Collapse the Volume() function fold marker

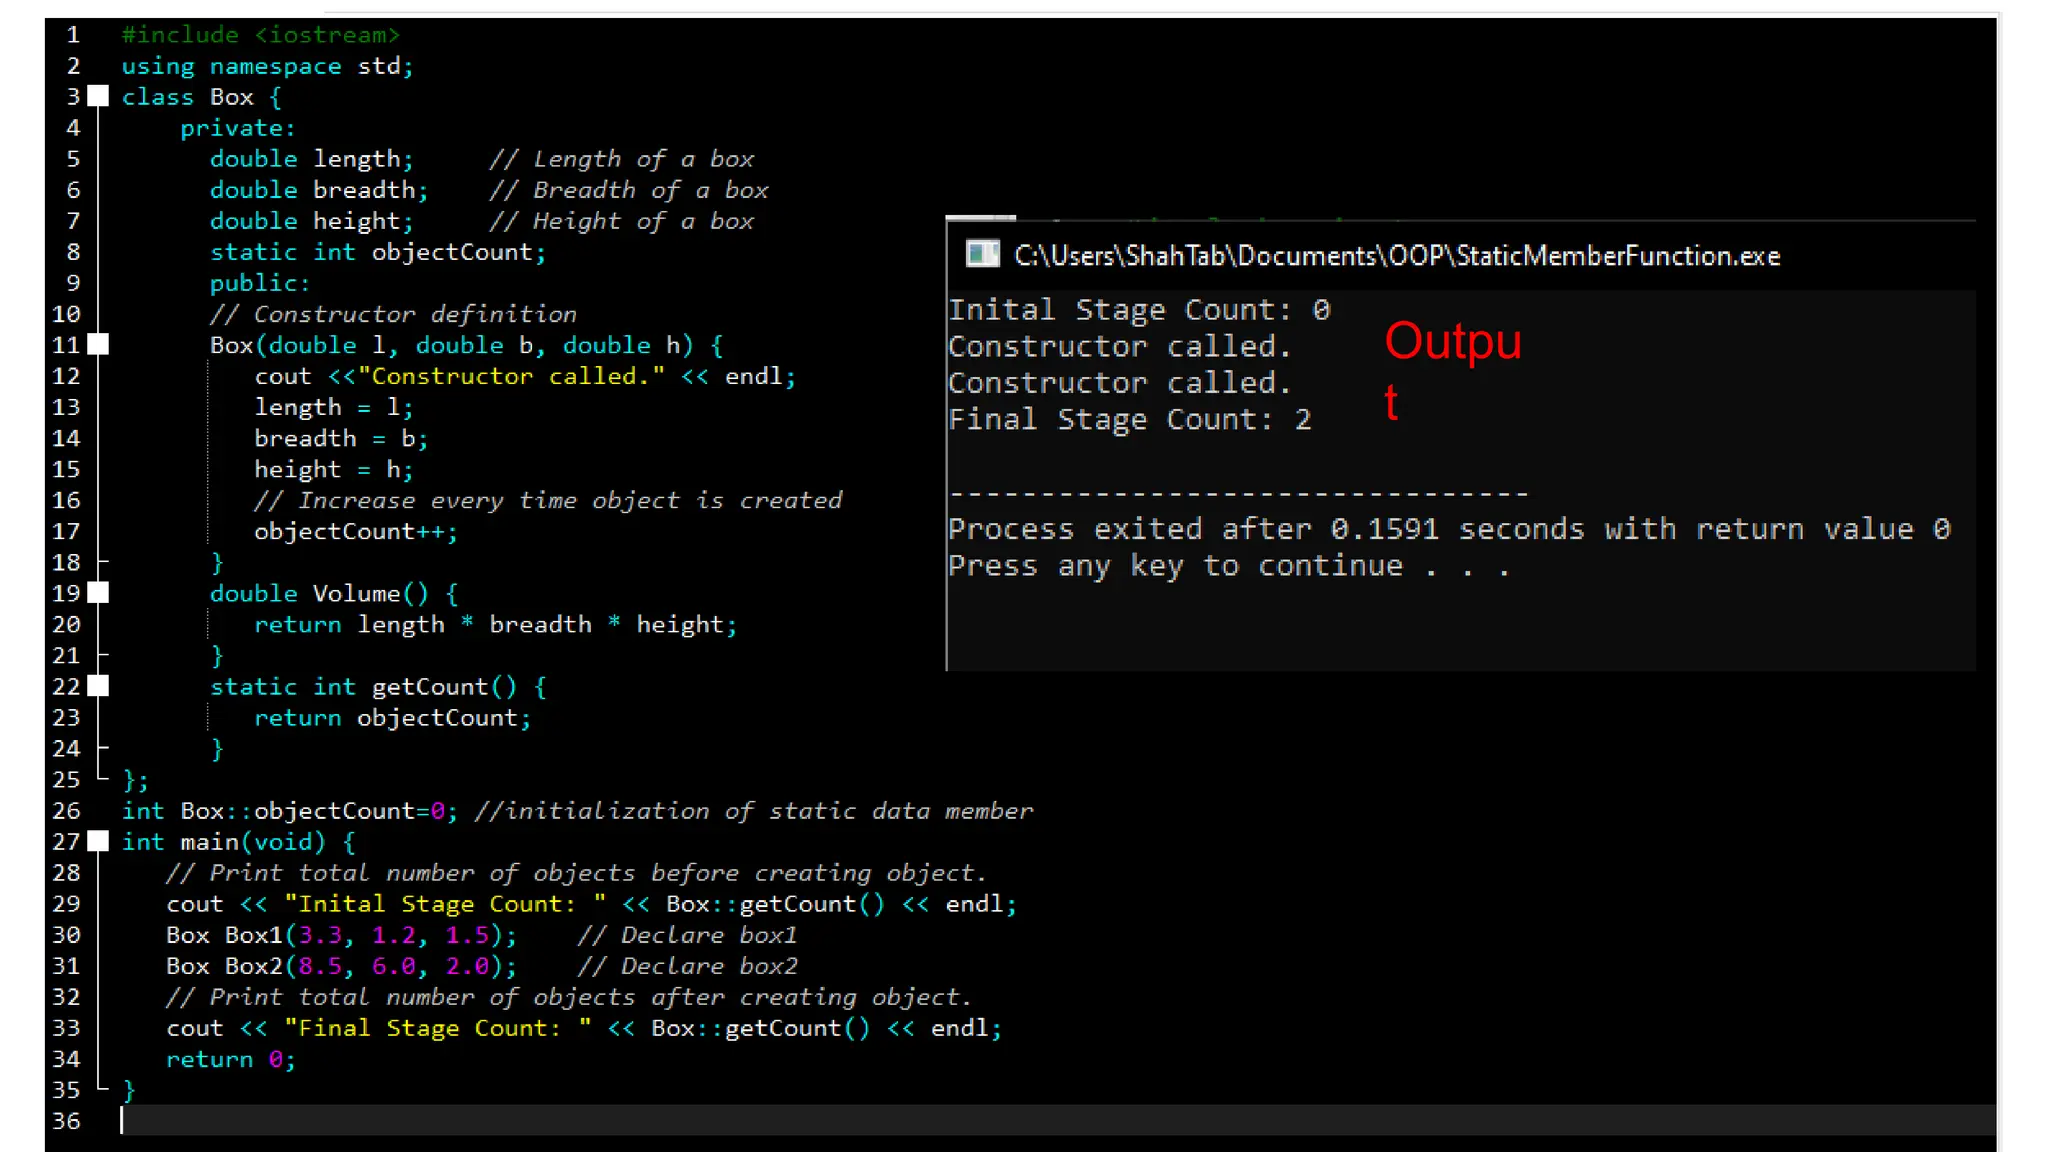tap(98, 593)
